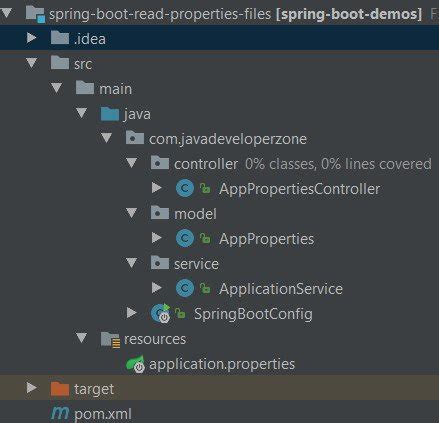Select the main folder name

(x=116, y=89)
